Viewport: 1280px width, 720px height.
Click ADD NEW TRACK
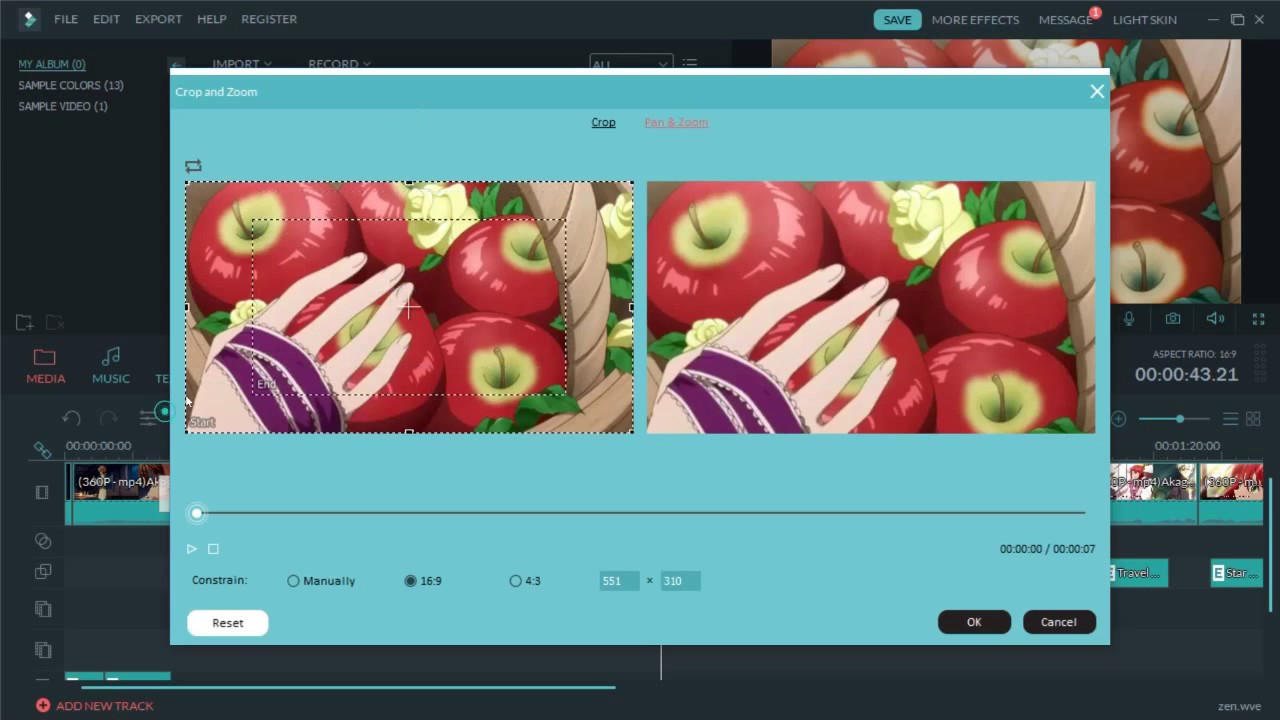coord(95,706)
